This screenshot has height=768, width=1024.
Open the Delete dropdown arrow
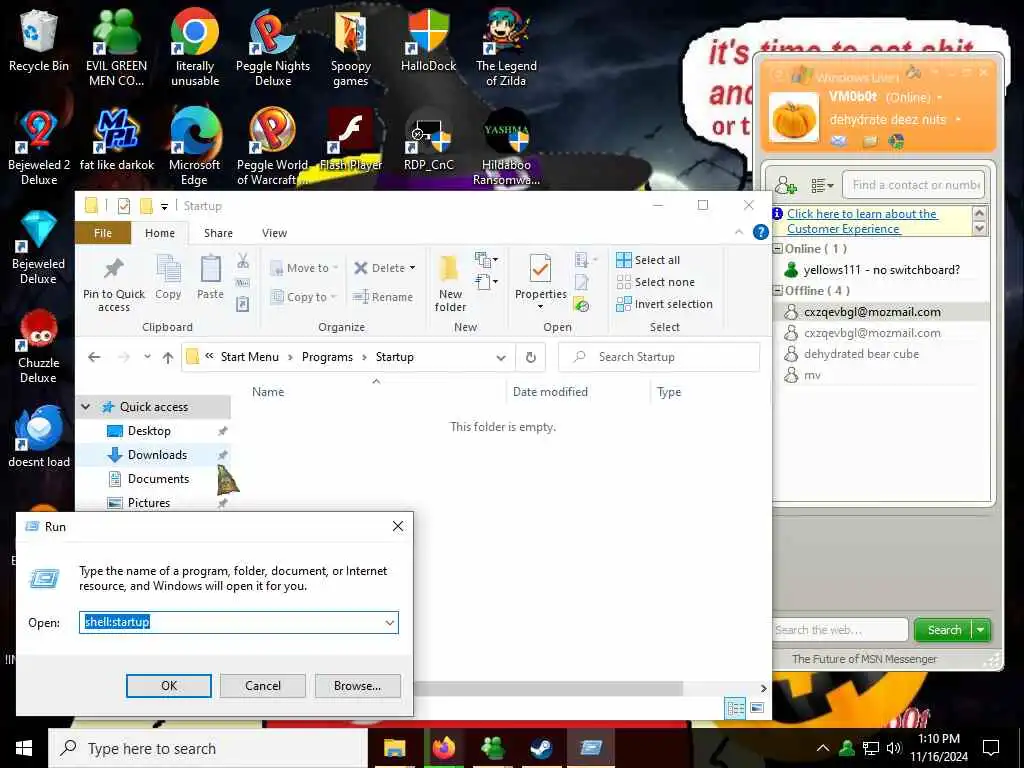click(x=412, y=268)
